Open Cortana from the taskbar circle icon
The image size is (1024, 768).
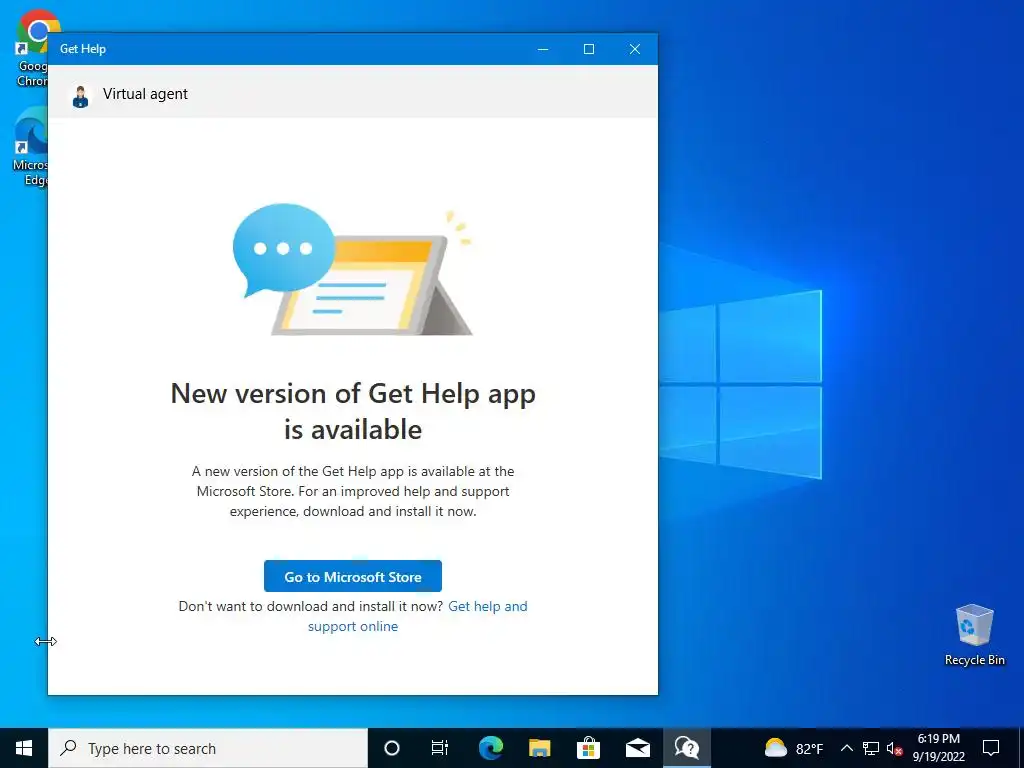(x=391, y=748)
